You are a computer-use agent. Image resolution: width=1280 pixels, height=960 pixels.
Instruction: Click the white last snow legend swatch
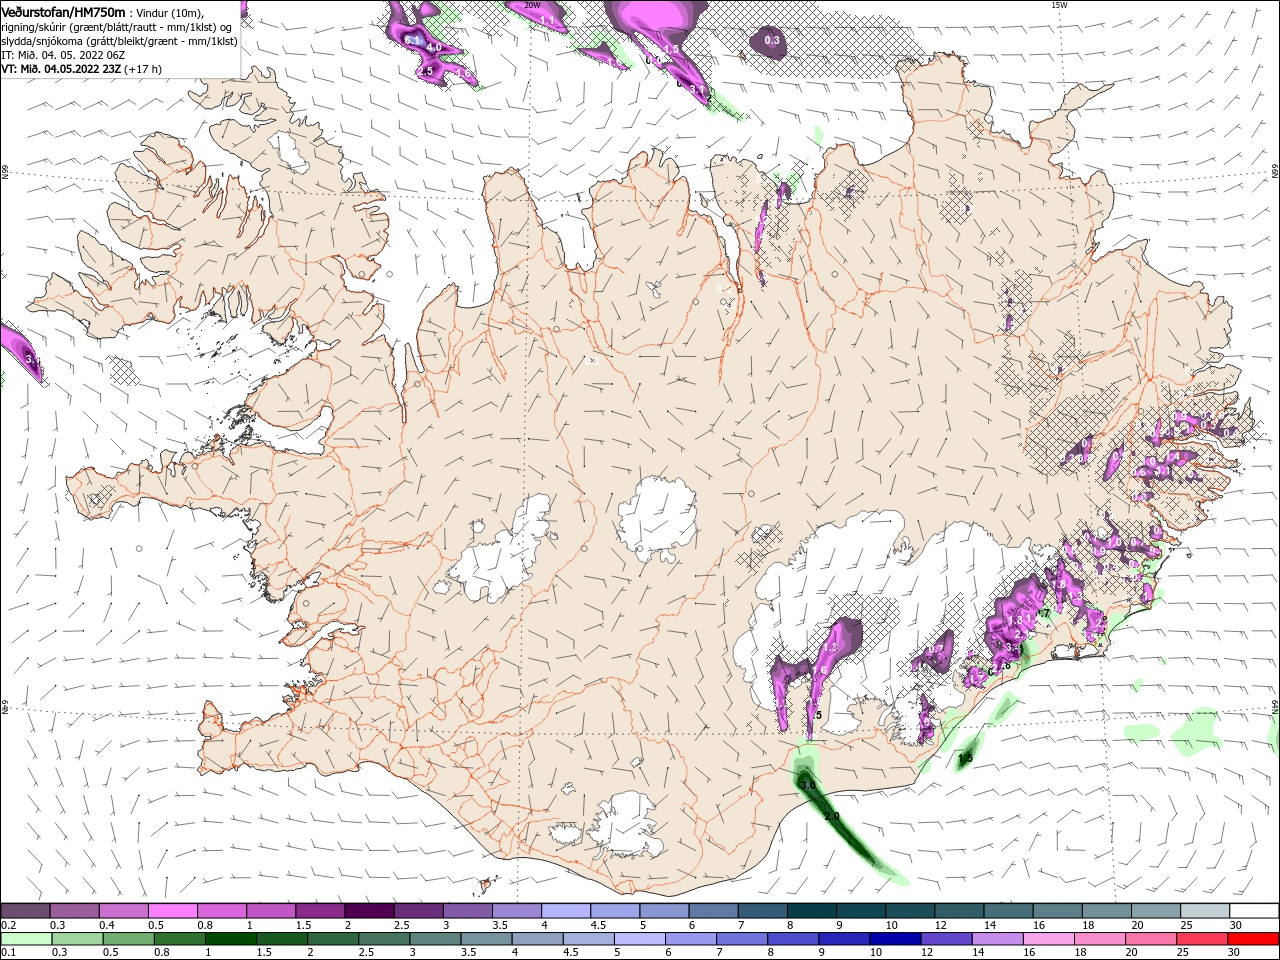1254,911
